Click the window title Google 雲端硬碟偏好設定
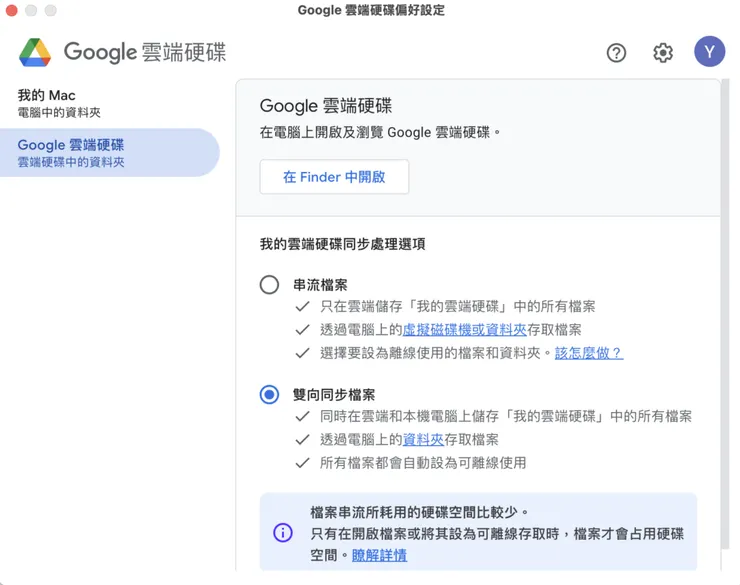The width and height of the screenshot is (740, 585). point(371,10)
